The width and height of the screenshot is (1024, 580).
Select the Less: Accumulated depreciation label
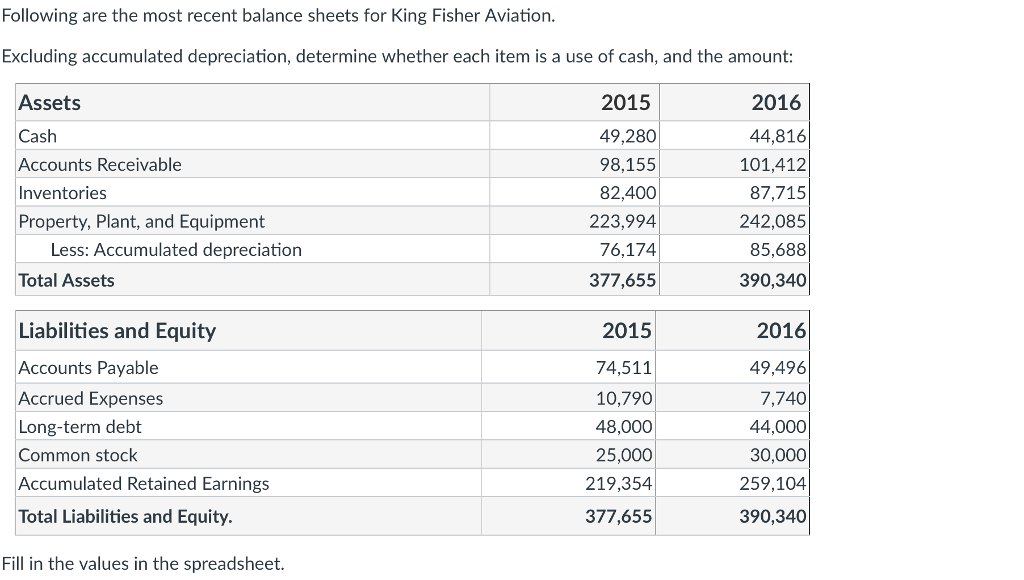[176, 250]
